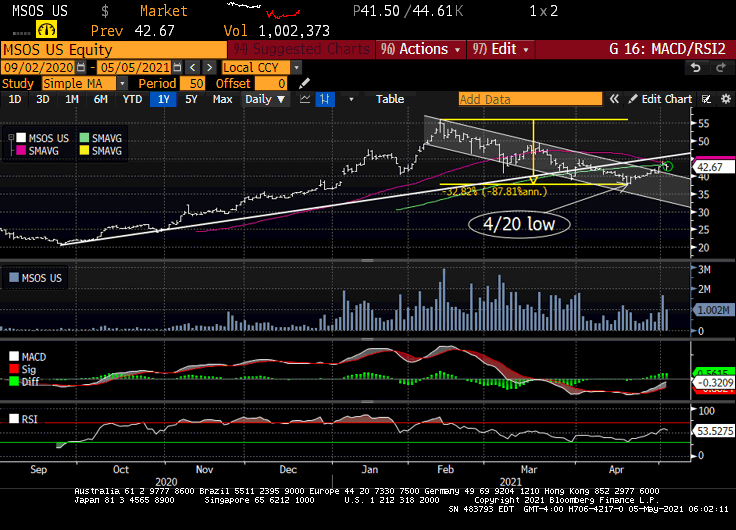Click yellow SMAVG legend swatch
Viewport: 736px width, 530px height.
(x=84, y=151)
